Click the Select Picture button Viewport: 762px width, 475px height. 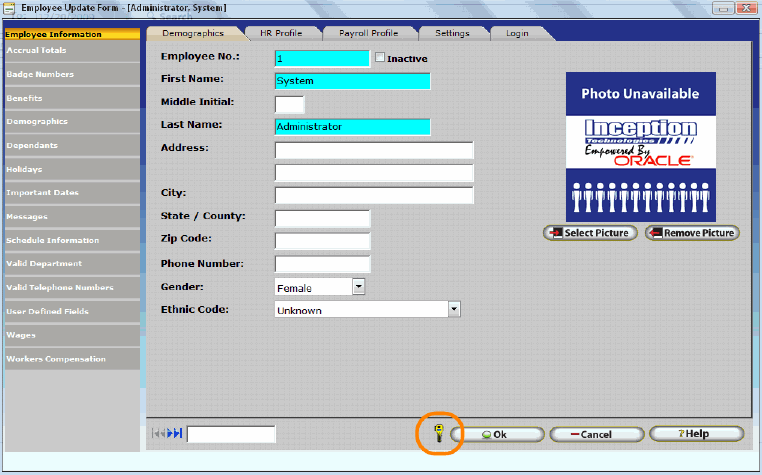(x=588, y=233)
